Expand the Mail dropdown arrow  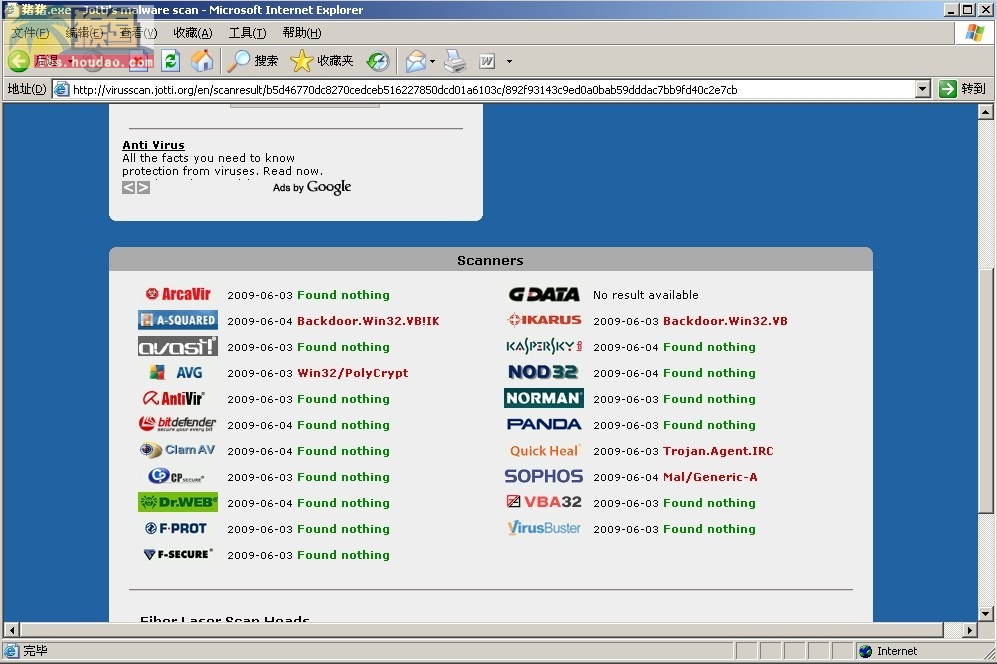[432, 62]
